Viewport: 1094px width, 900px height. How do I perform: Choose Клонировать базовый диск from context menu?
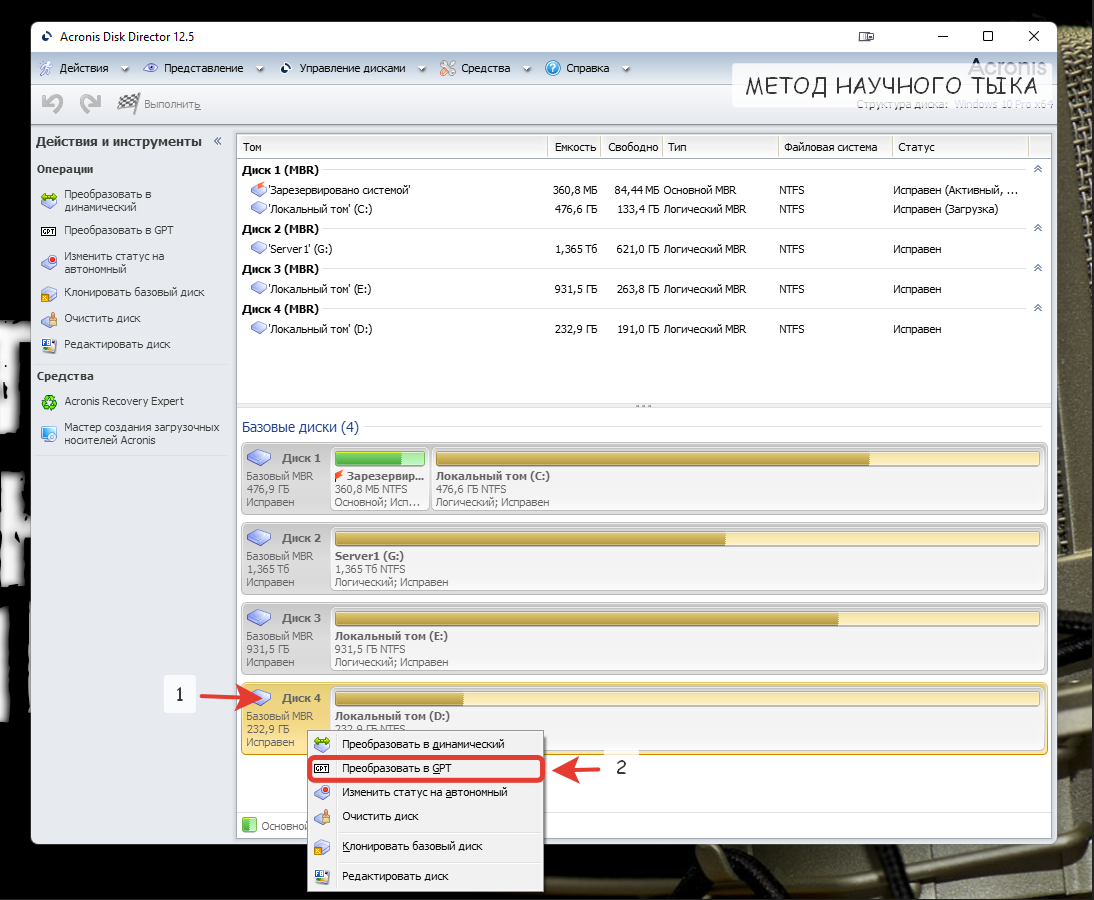point(425,847)
